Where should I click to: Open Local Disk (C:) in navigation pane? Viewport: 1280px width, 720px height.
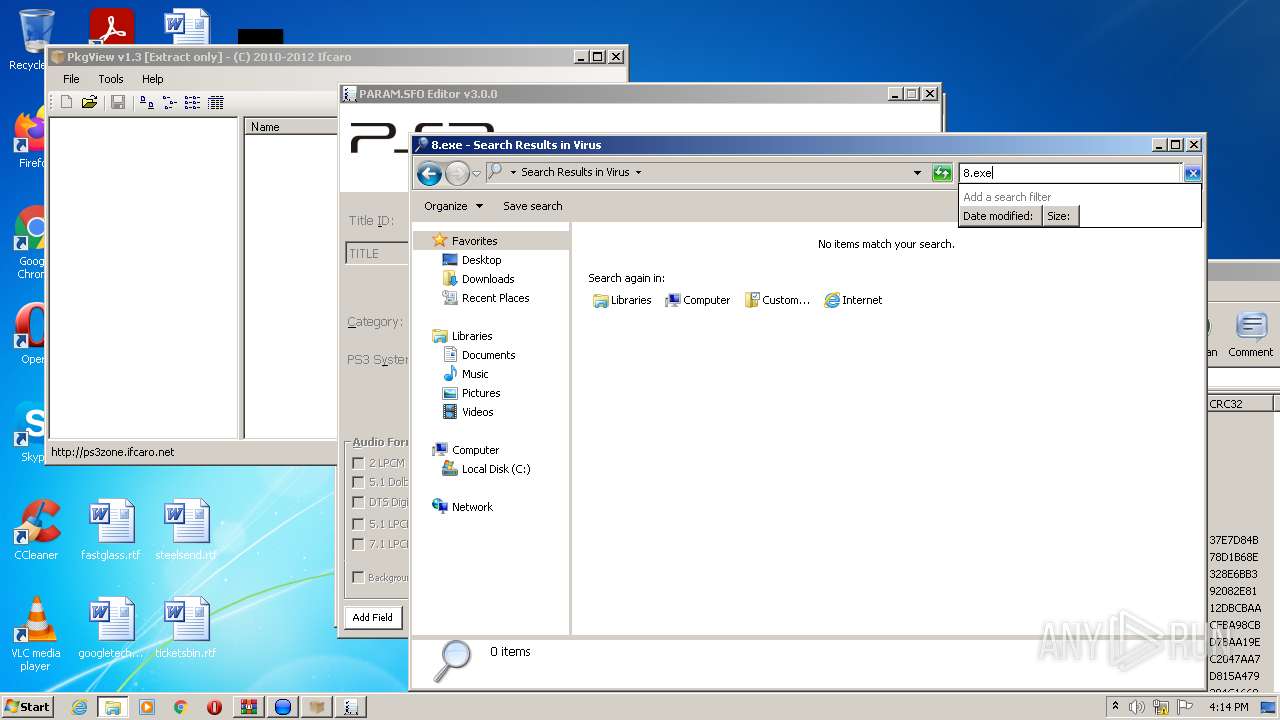(495, 469)
